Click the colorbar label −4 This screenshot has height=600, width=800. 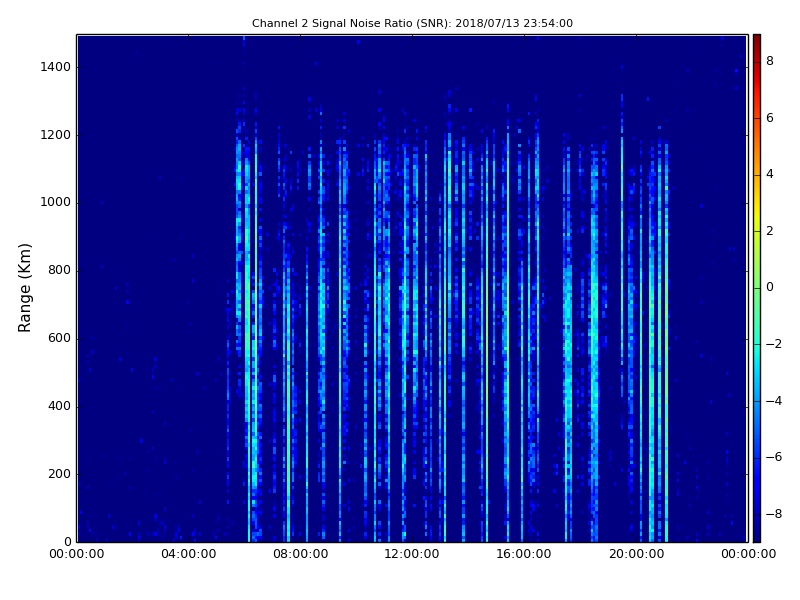click(x=774, y=401)
